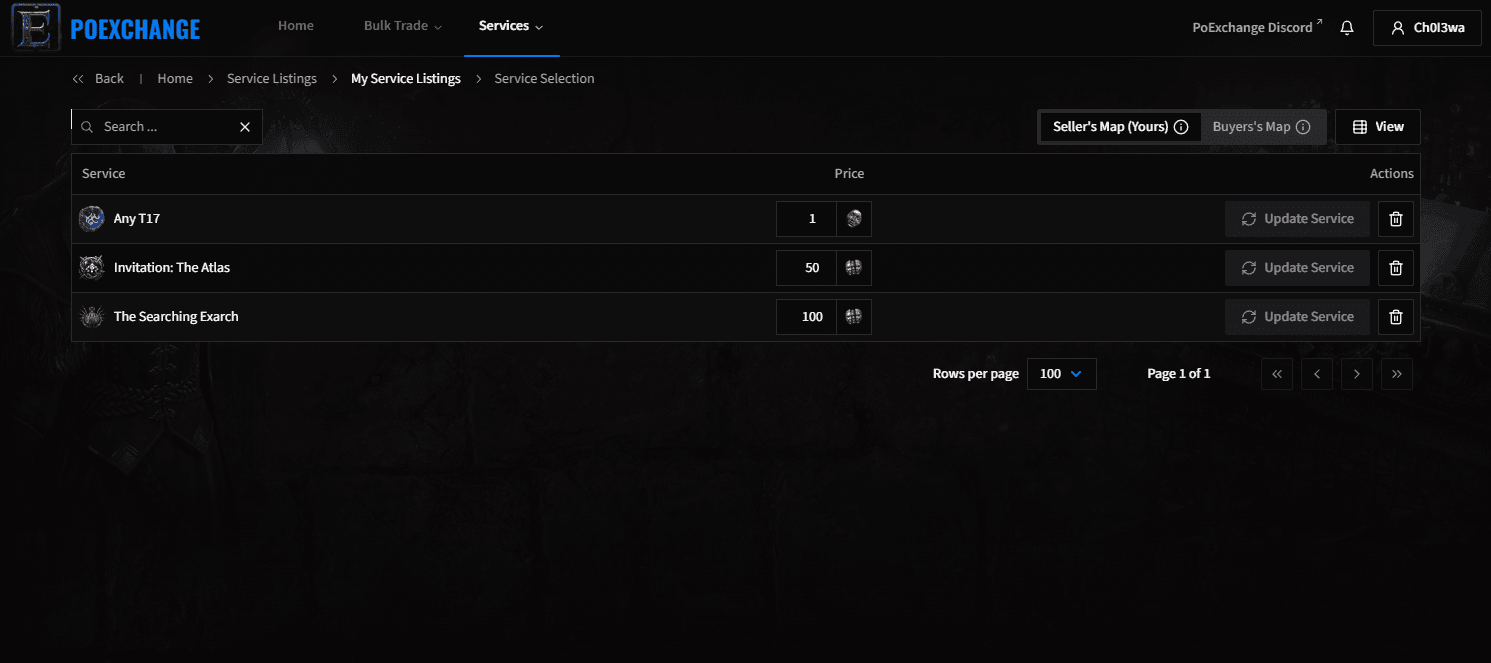Click the Actions column header
Screen dimensions: 1491x663
coord(1392,174)
